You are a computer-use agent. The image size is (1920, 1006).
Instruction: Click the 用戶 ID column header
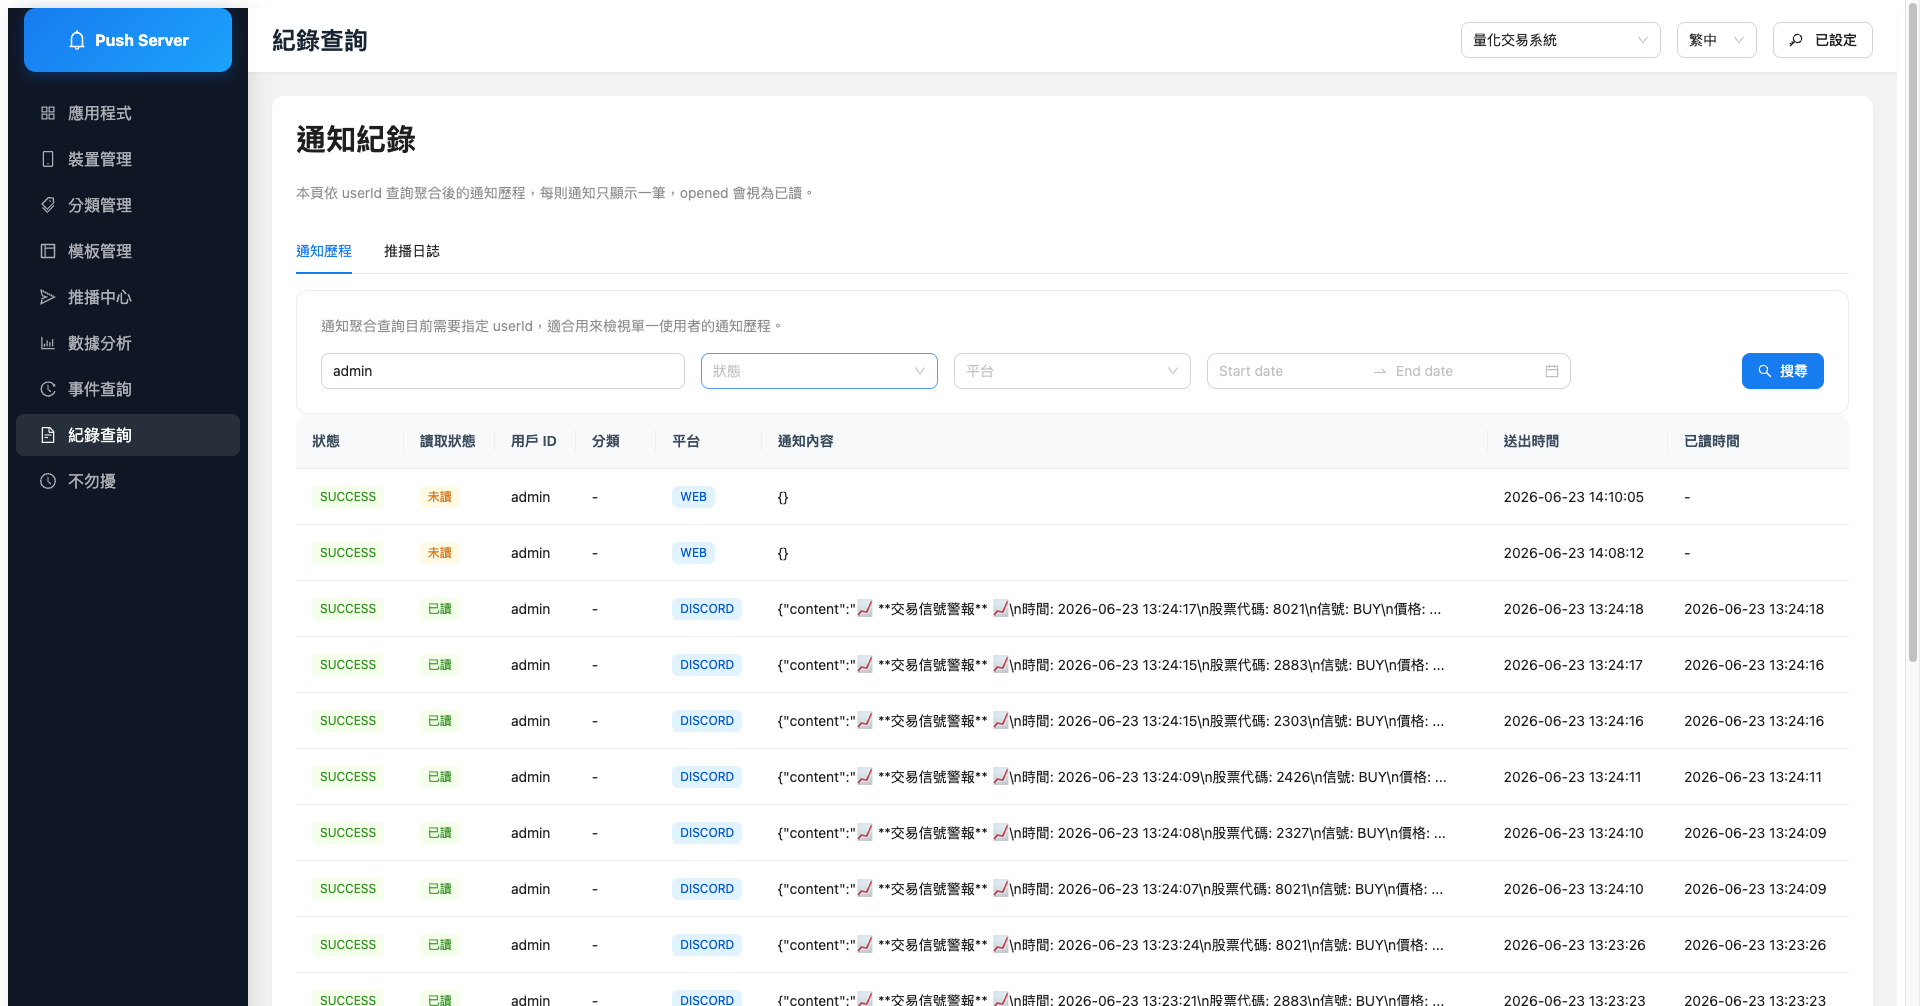(x=534, y=441)
